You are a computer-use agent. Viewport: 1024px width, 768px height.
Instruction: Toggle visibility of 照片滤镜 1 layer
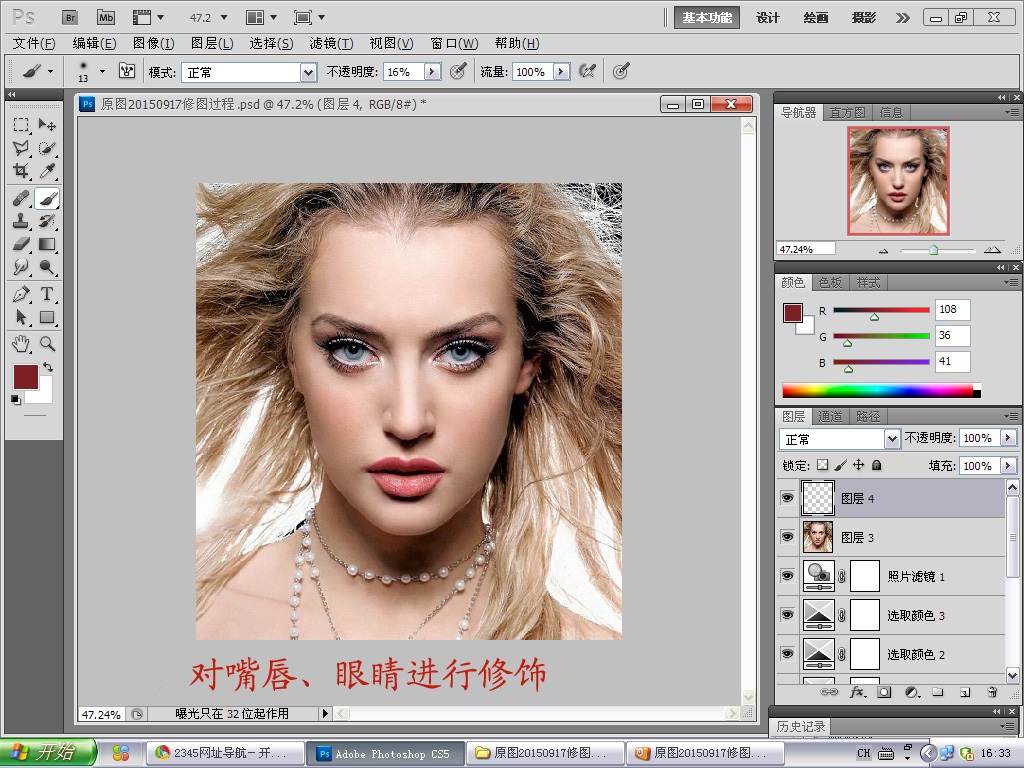click(787, 576)
